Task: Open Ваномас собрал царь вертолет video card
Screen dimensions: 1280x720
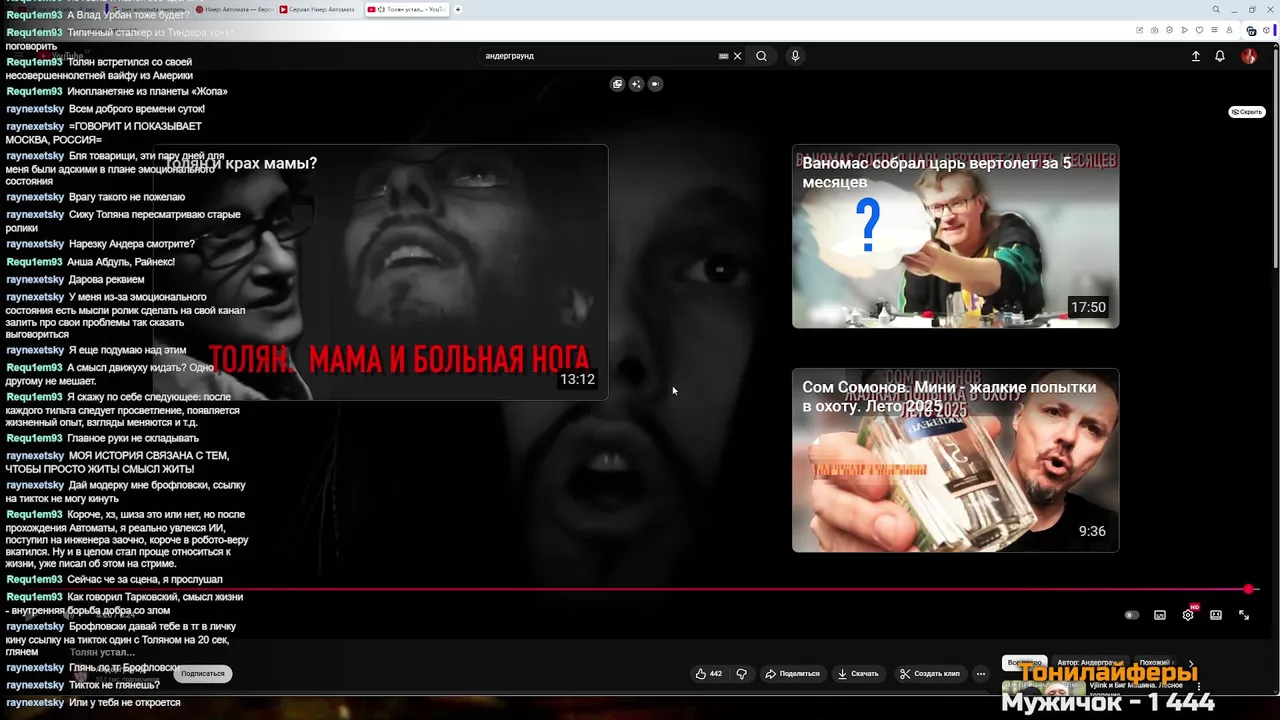Action: click(x=955, y=236)
